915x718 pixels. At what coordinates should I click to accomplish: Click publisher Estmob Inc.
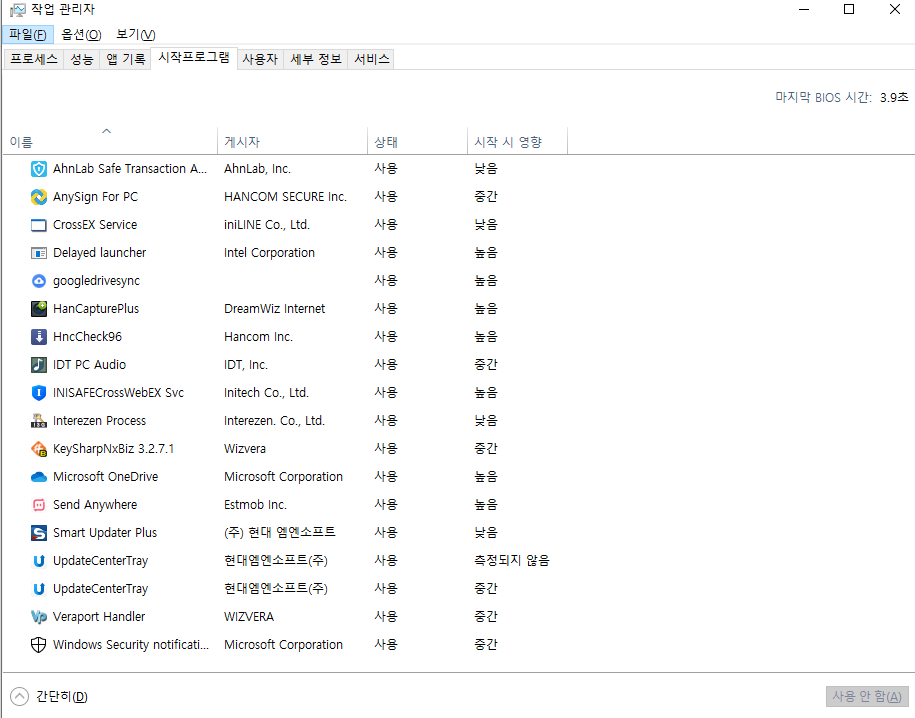tap(256, 505)
